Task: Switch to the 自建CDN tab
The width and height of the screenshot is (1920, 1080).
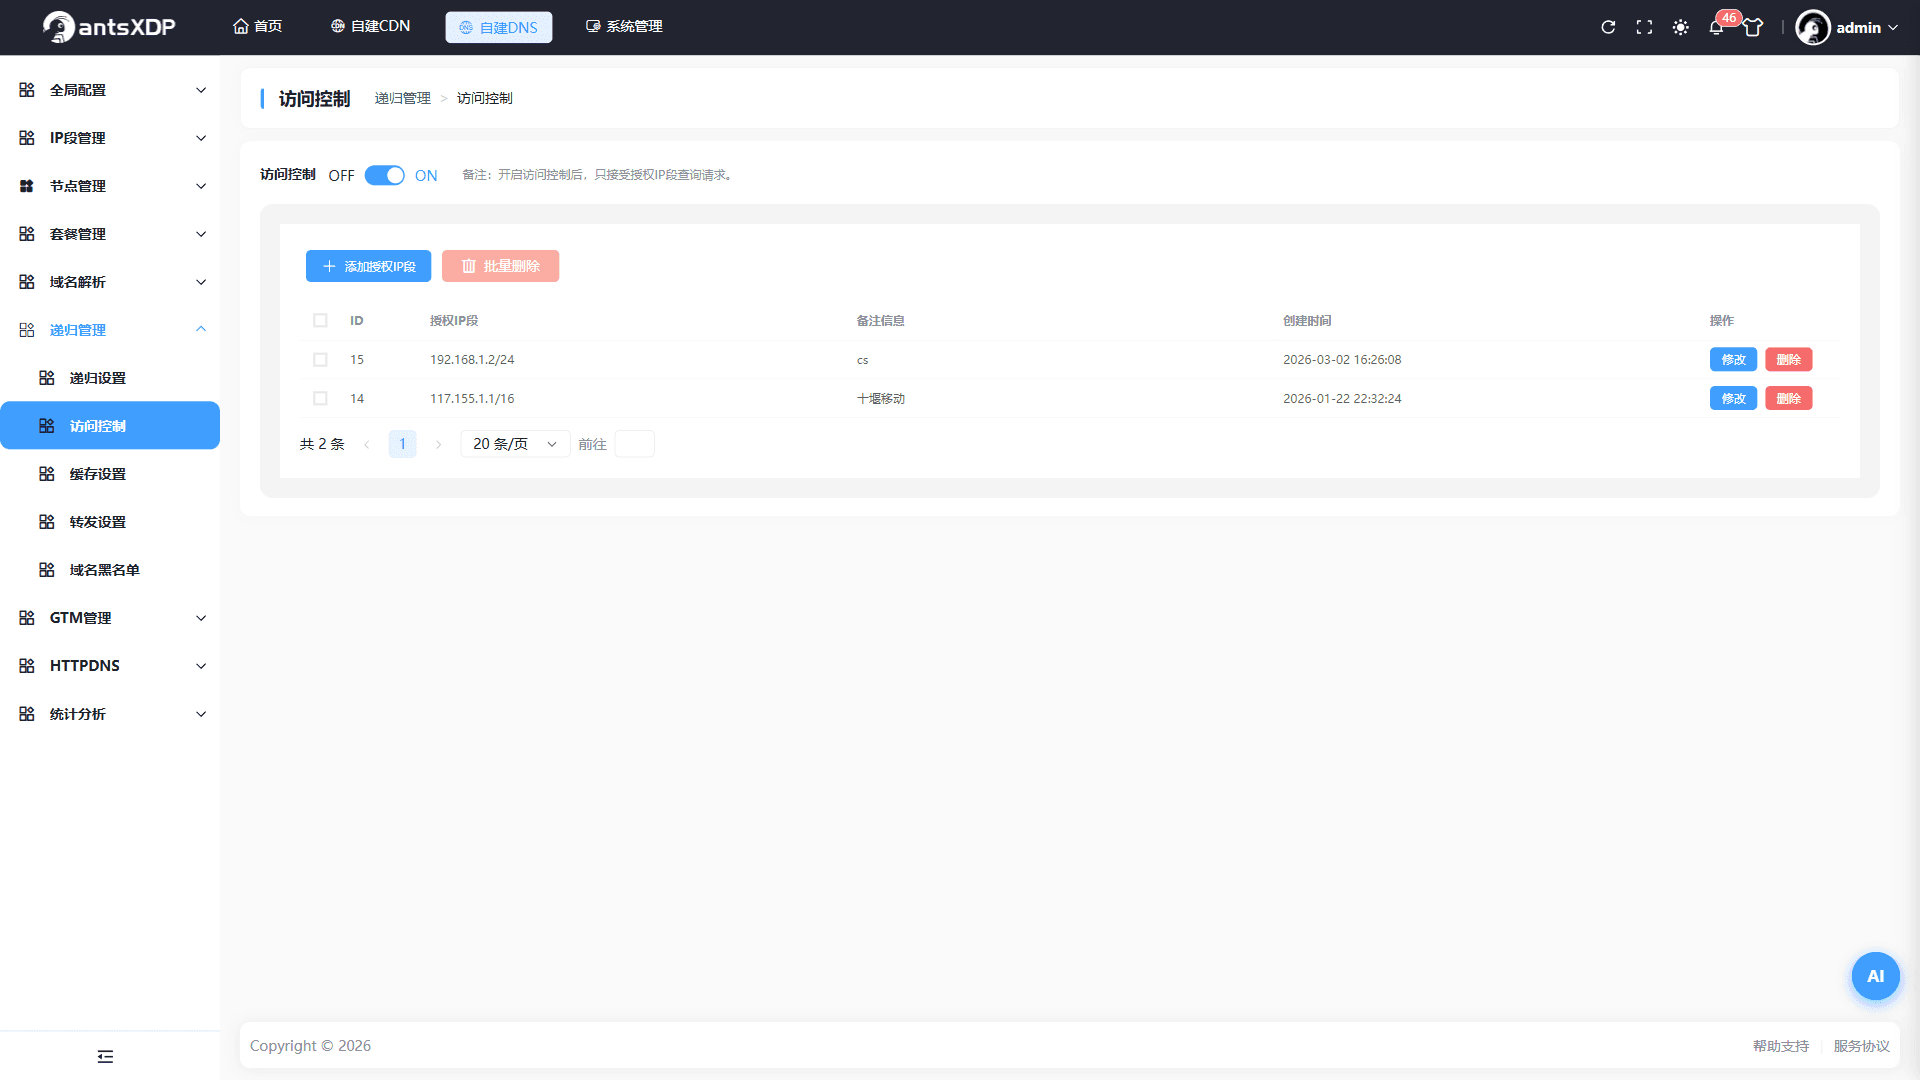Action: pos(370,26)
